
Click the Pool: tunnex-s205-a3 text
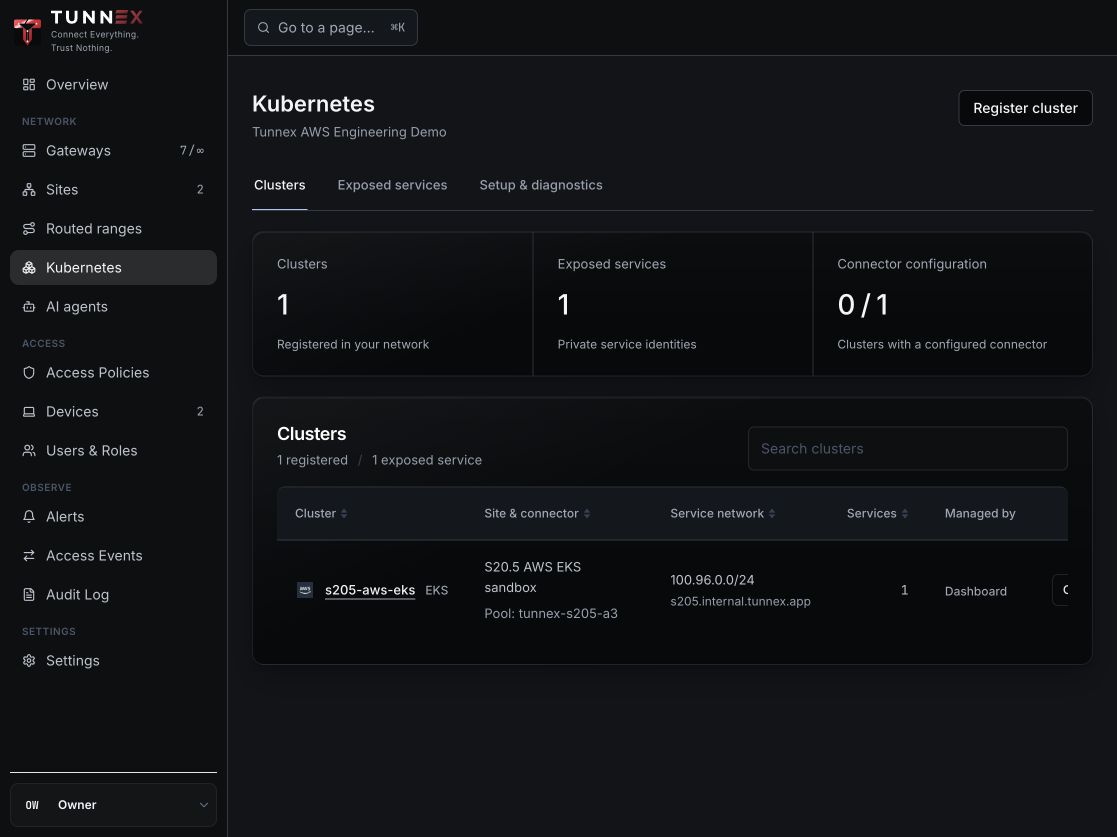[551, 613]
